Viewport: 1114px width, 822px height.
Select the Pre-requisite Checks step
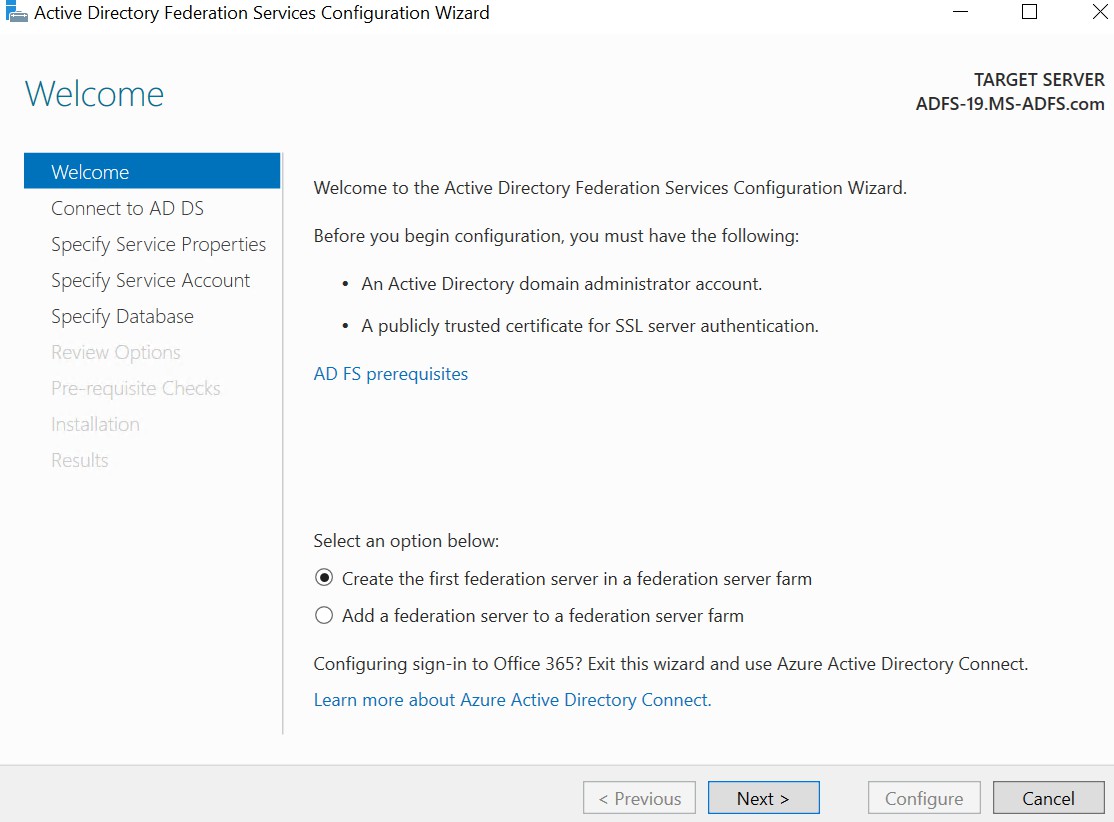(136, 389)
